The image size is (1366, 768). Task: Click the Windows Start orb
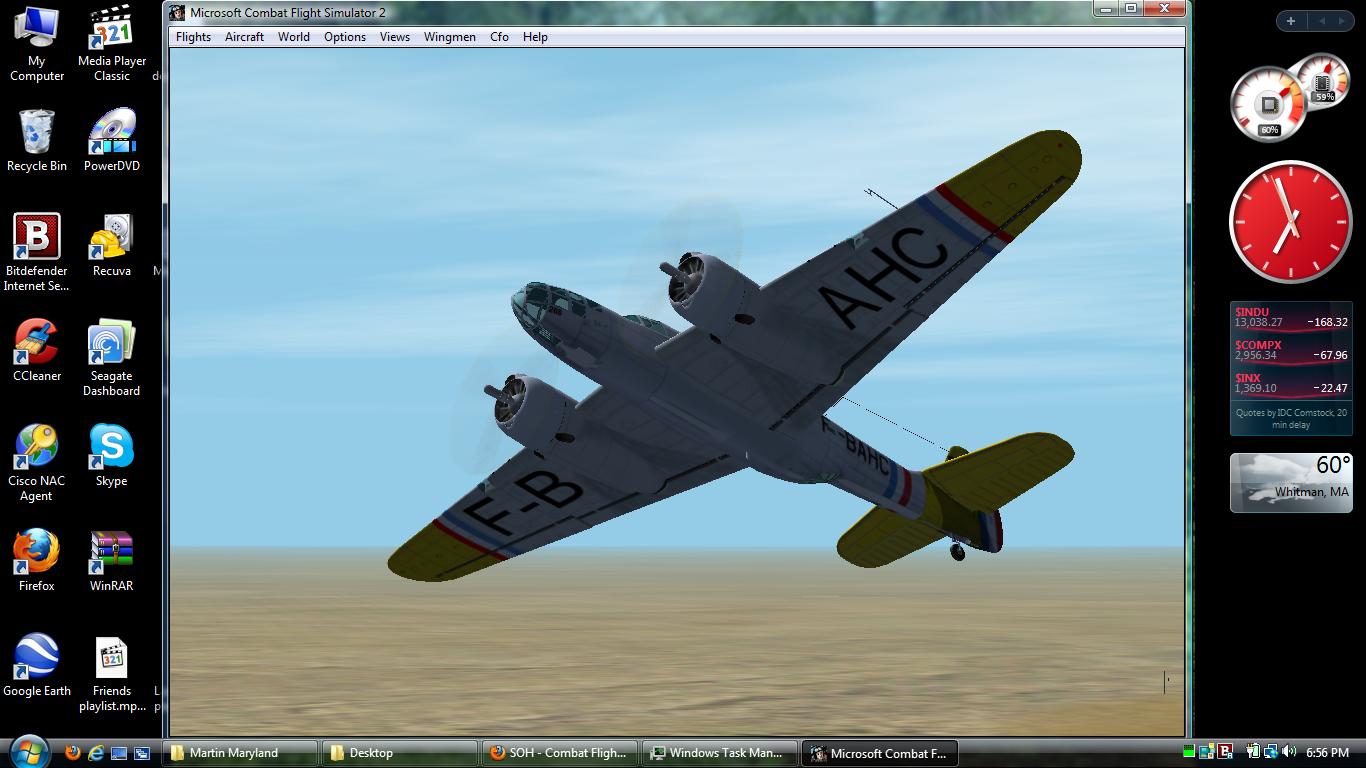[28, 751]
